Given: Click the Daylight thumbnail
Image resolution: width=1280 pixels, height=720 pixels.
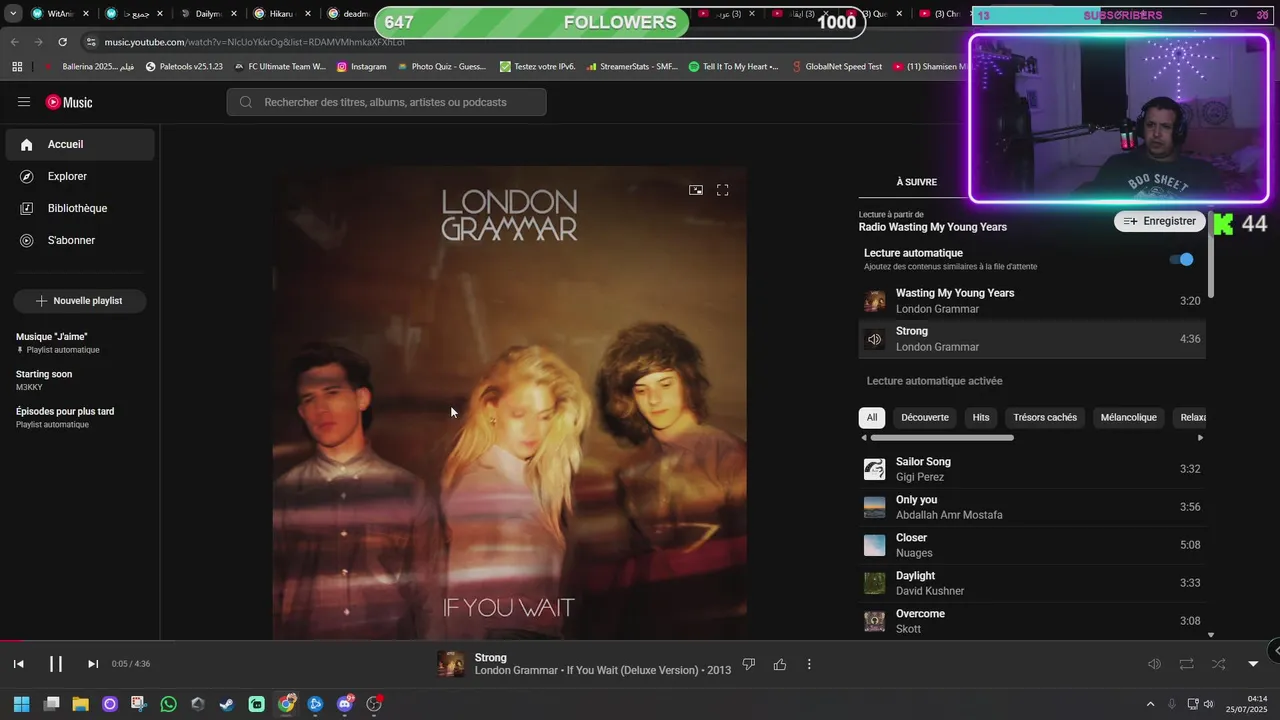Looking at the screenshot, I should pos(875,583).
